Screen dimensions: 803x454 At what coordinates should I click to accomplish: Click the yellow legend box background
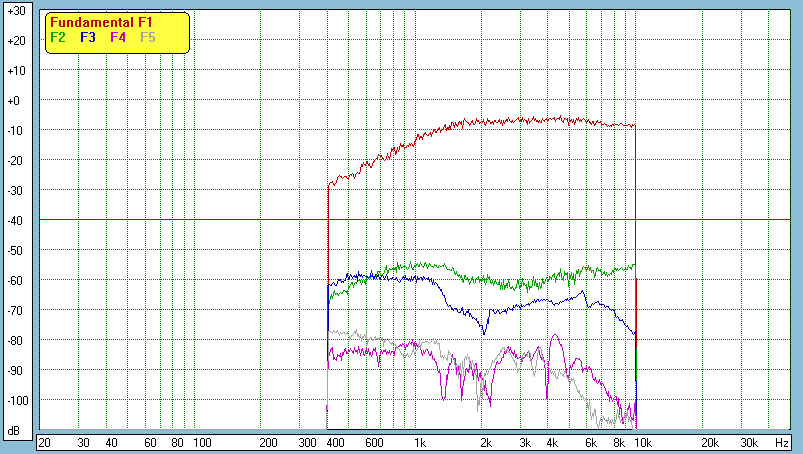tap(170, 45)
